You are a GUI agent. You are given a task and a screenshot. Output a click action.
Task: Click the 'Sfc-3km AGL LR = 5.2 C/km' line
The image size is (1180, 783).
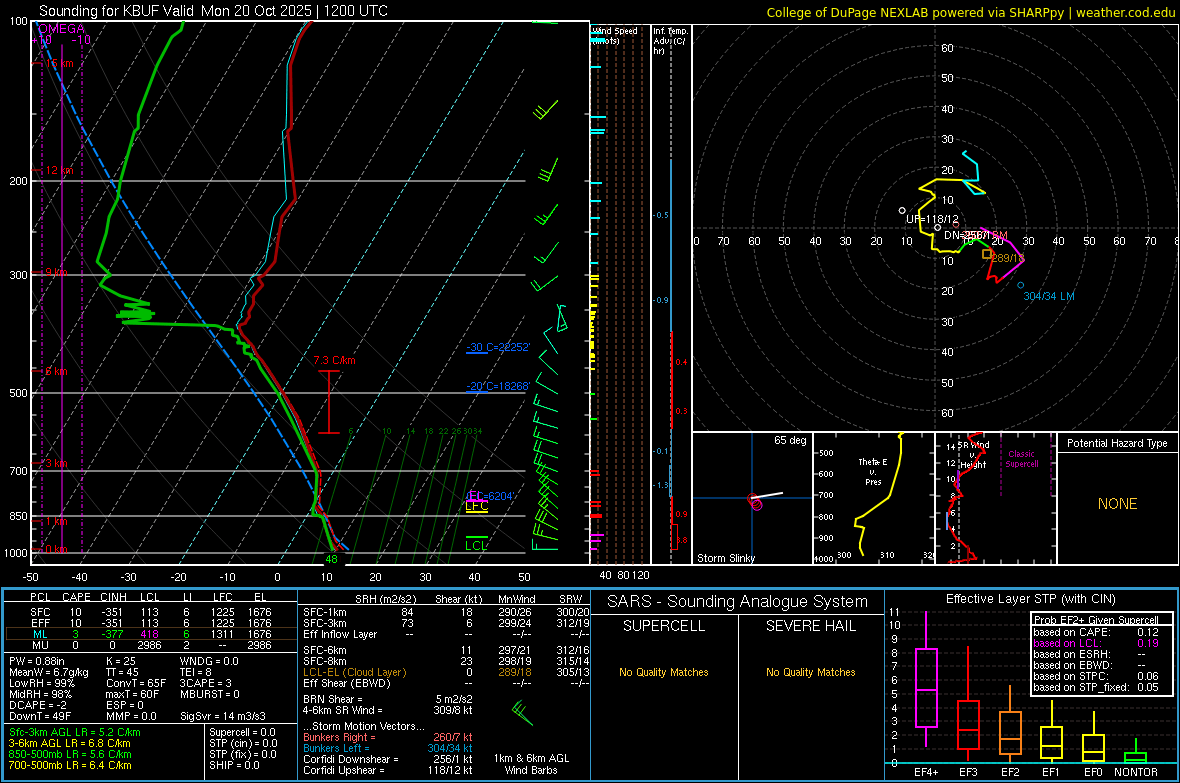point(75,732)
